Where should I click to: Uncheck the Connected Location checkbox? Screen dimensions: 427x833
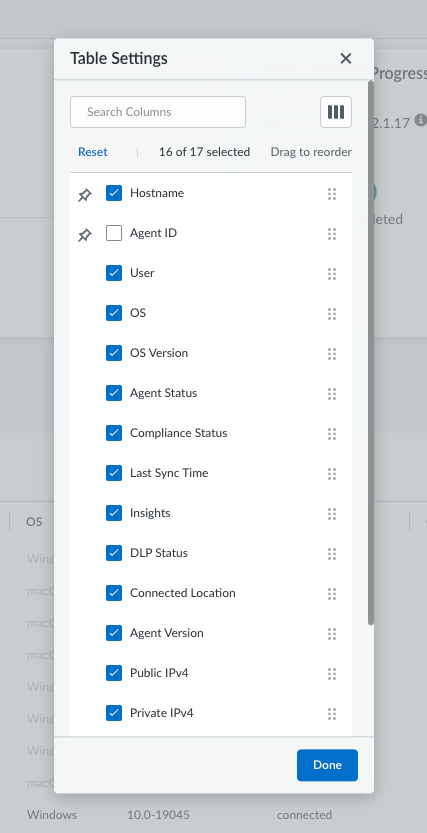point(114,593)
